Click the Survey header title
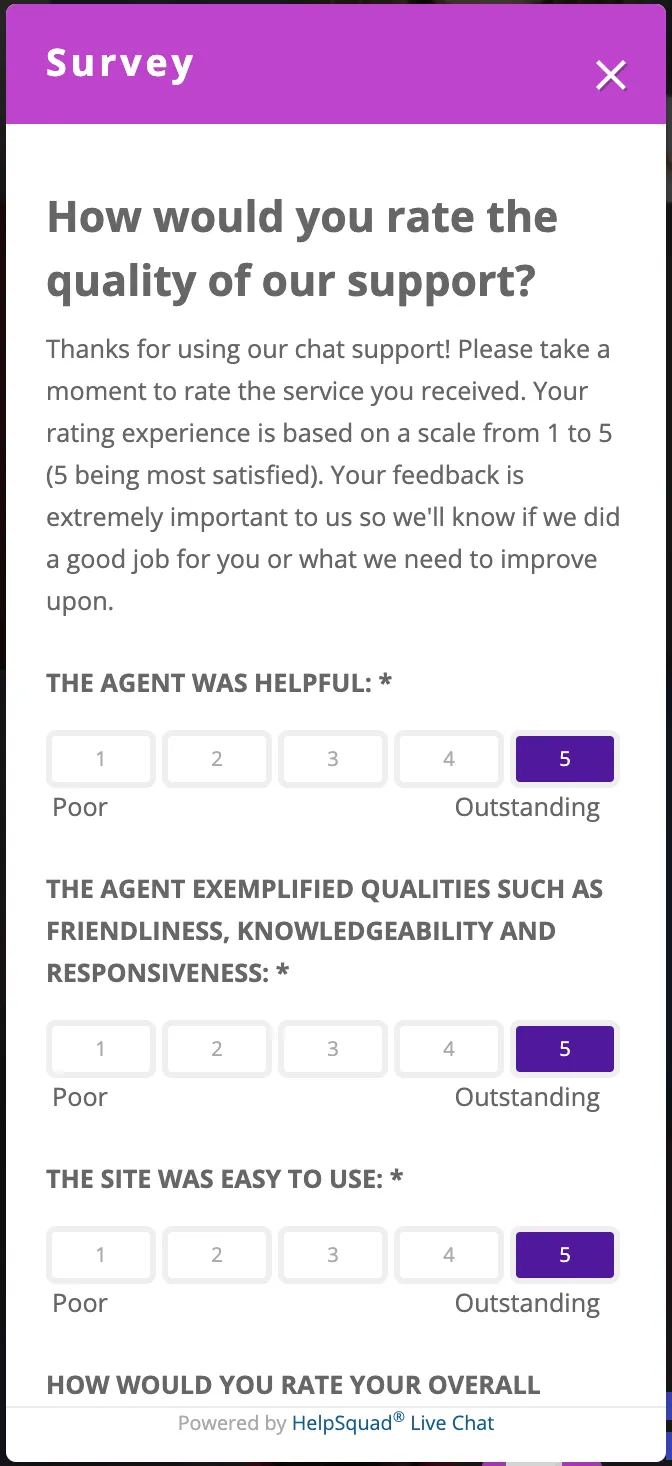The image size is (672, 1466). [x=120, y=63]
